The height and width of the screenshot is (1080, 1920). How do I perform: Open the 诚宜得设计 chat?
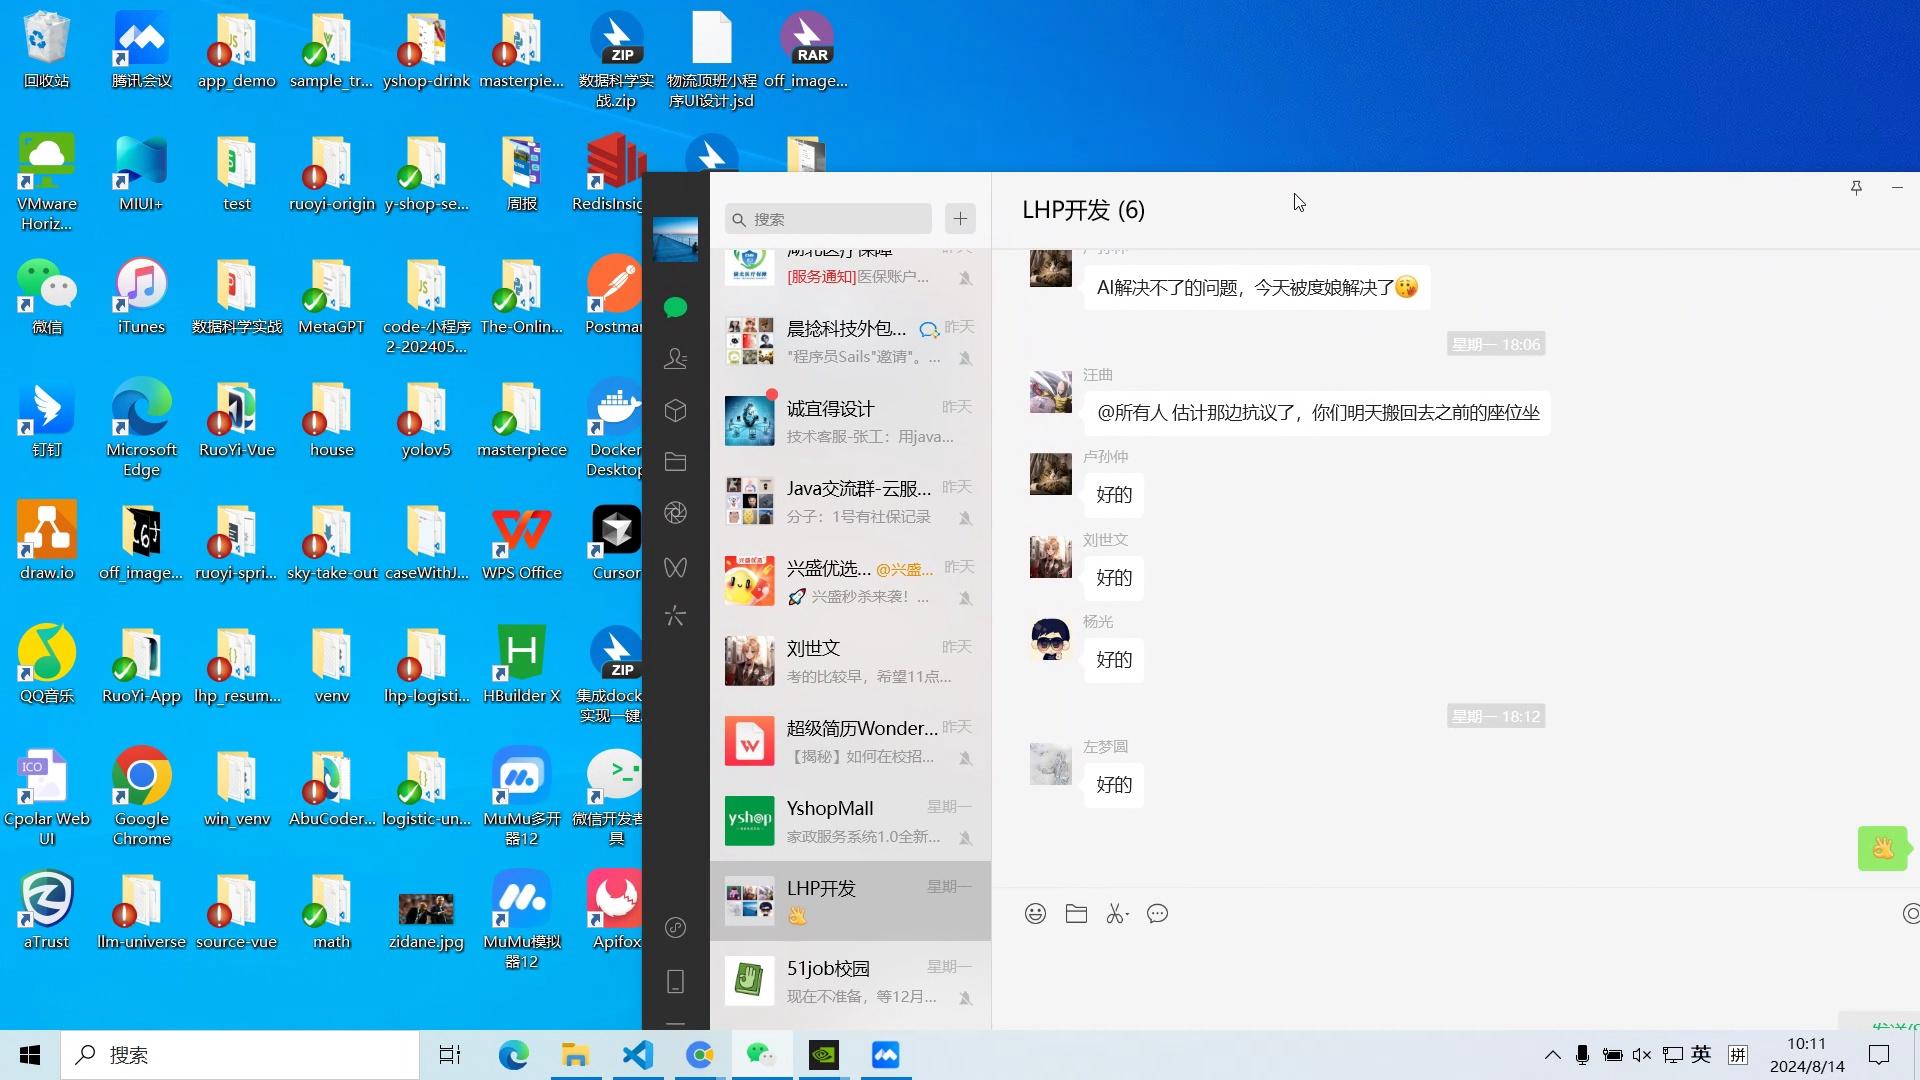(850, 421)
